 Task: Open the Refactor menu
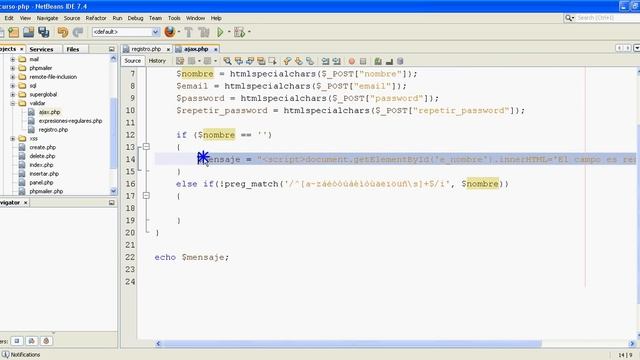pos(96,18)
